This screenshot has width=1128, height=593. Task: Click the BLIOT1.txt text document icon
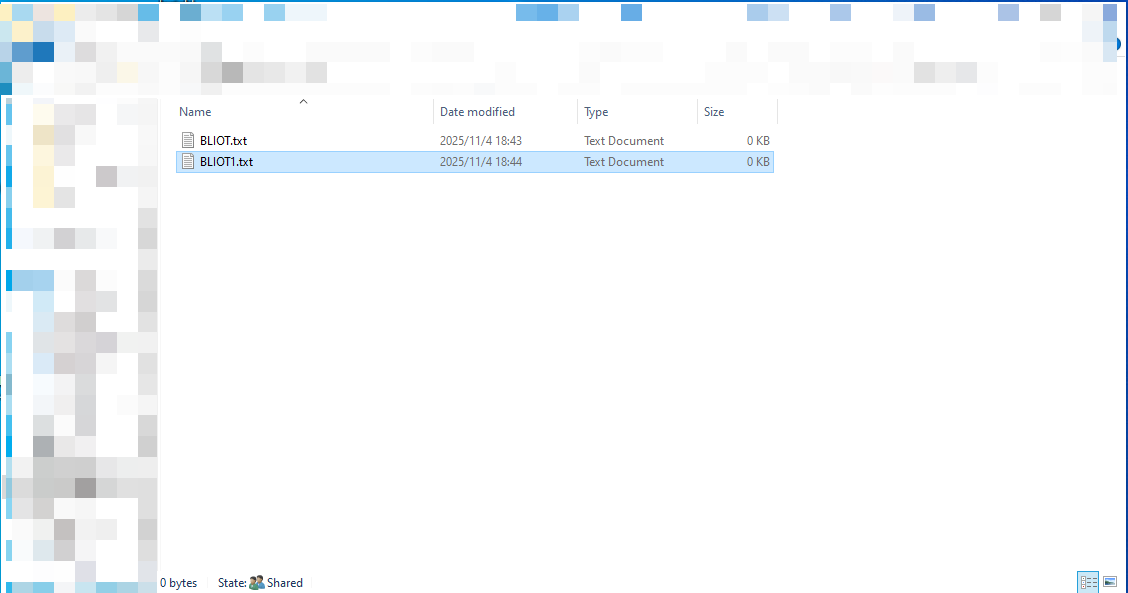click(x=187, y=162)
